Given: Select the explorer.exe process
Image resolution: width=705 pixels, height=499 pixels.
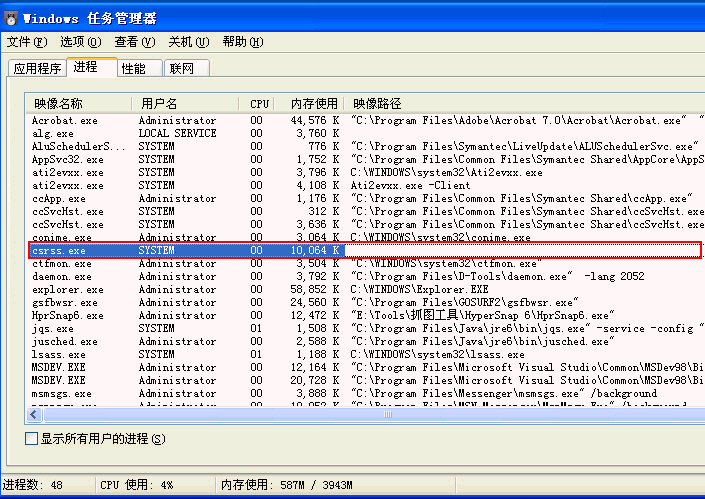Looking at the screenshot, I should [366, 290].
